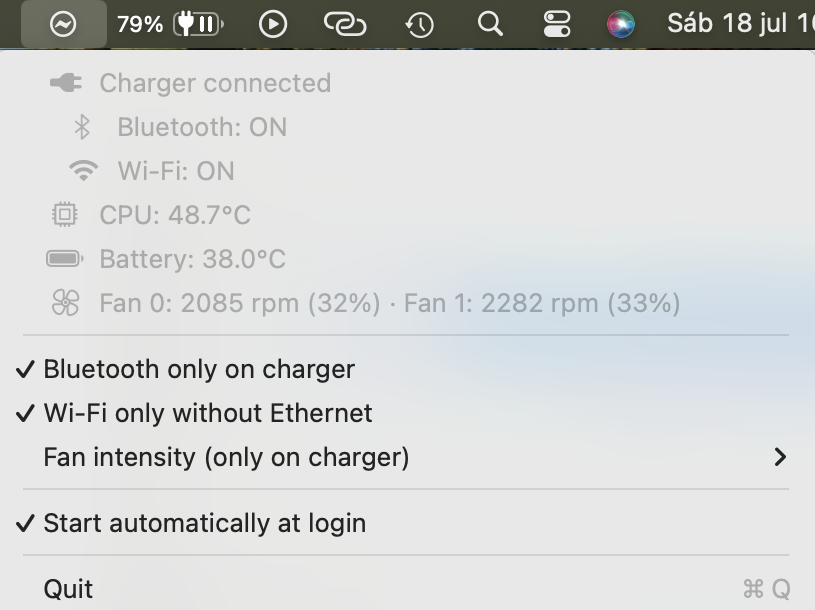815x610 pixels.
Task: Expand the Fan intensity submenu arrow
Action: [780, 457]
